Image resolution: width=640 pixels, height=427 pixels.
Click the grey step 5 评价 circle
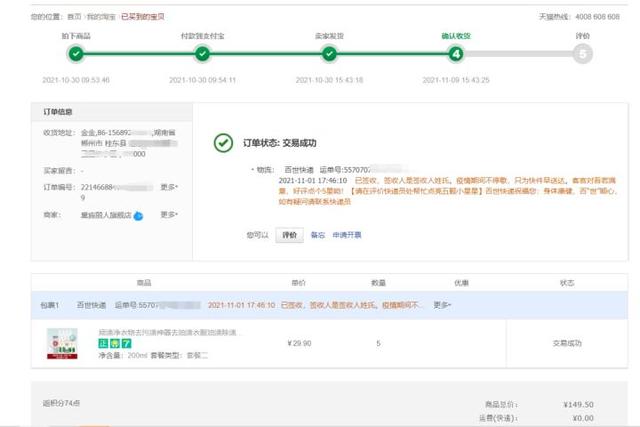(x=582, y=53)
